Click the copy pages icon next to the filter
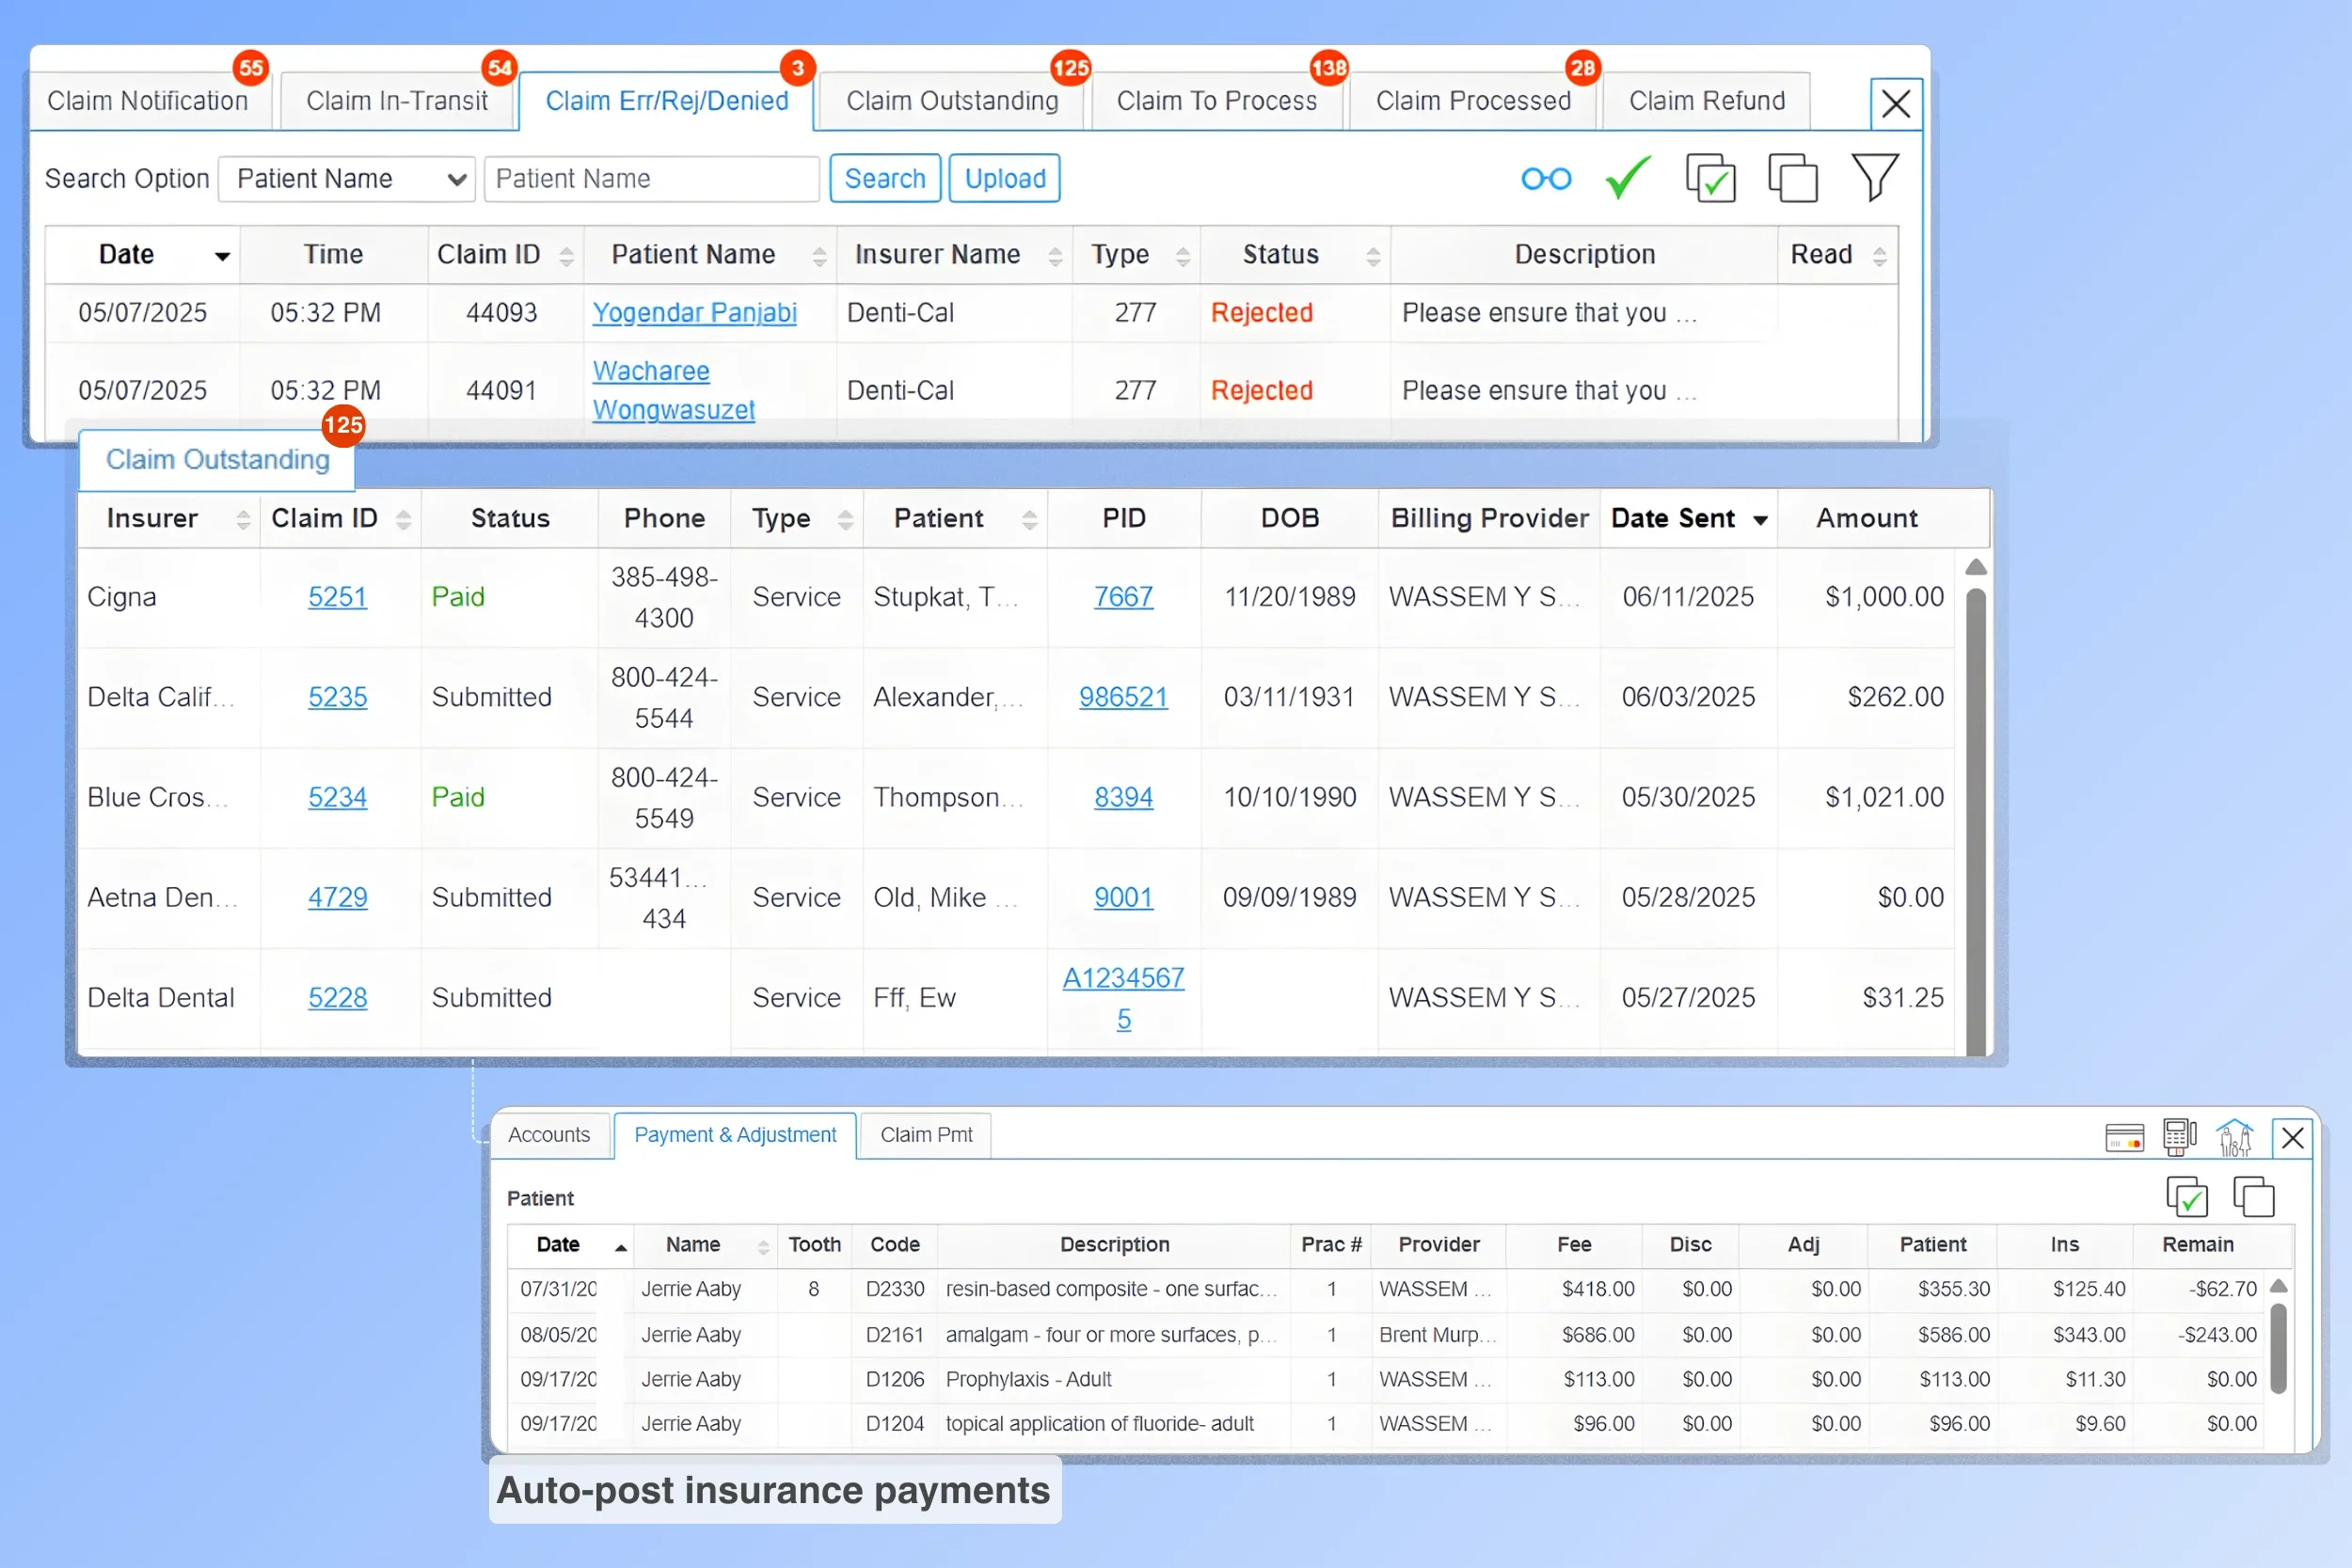Image resolution: width=2352 pixels, height=1568 pixels. [x=1792, y=177]
